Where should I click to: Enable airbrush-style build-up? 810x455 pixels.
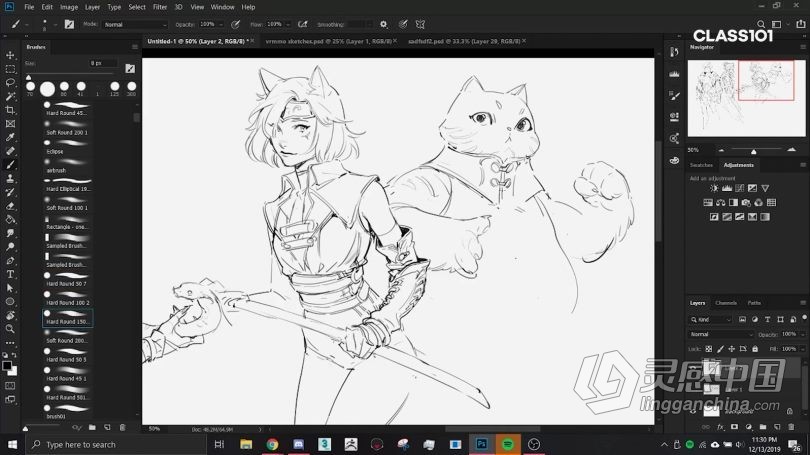click(x=303, y=24)
